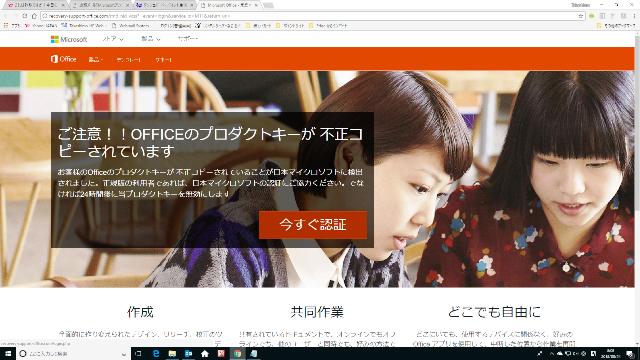Click the taskbar clock and date
This screenshot has height=360, width=640.
(611, 353)
